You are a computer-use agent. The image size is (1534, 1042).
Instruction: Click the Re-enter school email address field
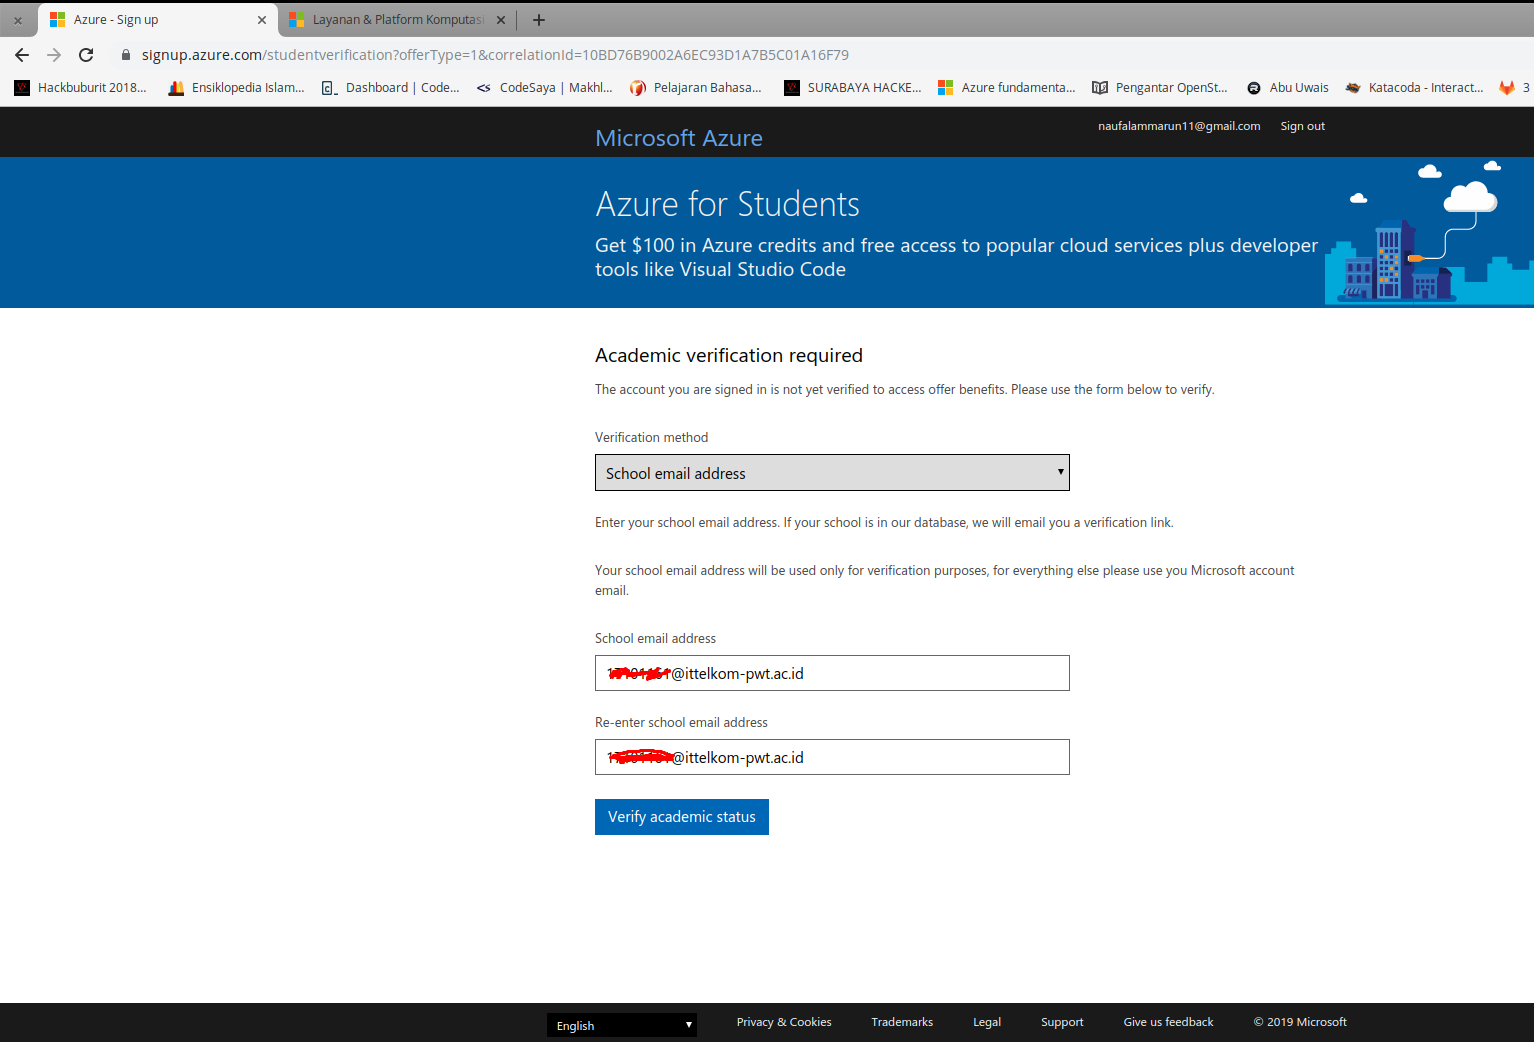pos(832,757)
